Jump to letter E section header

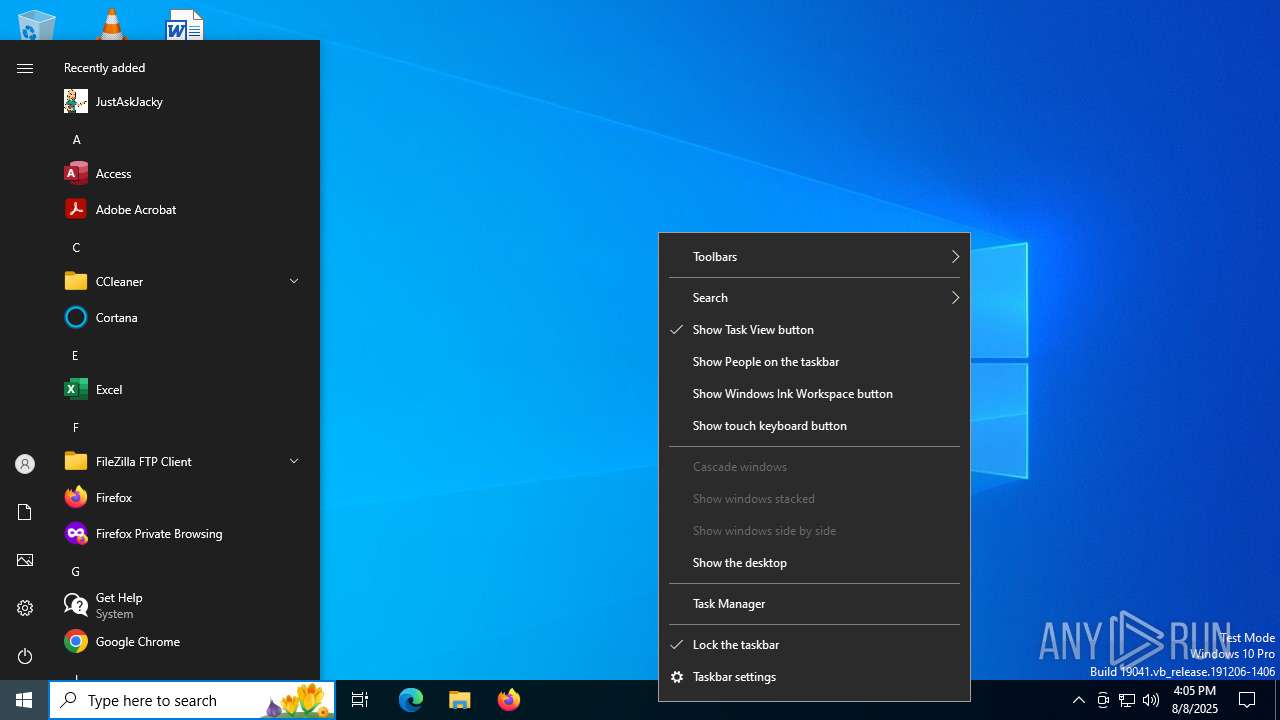76,356
